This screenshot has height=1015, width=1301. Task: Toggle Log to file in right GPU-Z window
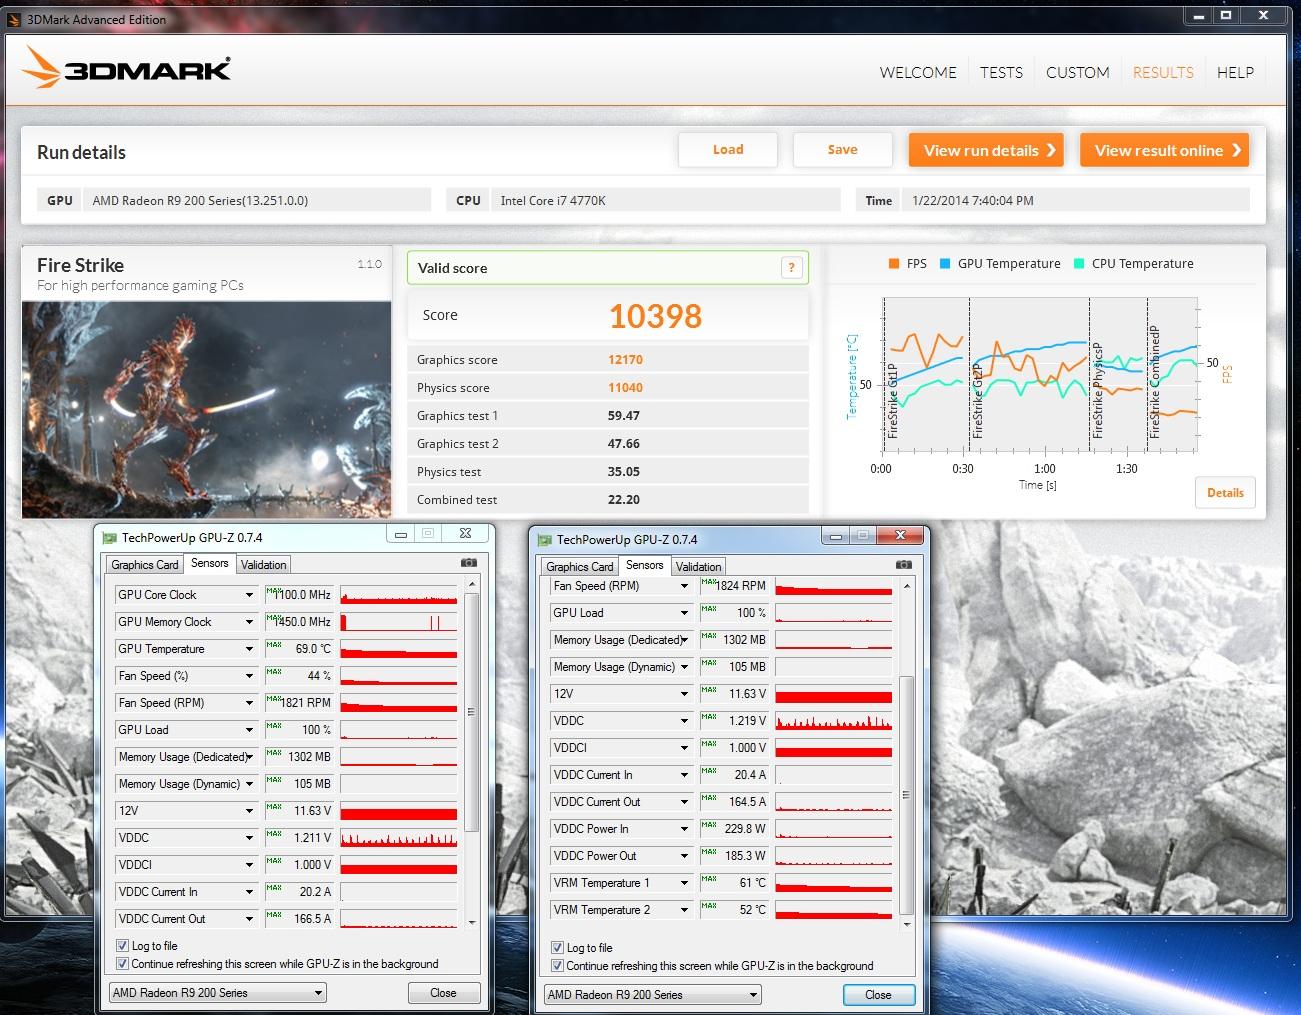coord(557,948)
